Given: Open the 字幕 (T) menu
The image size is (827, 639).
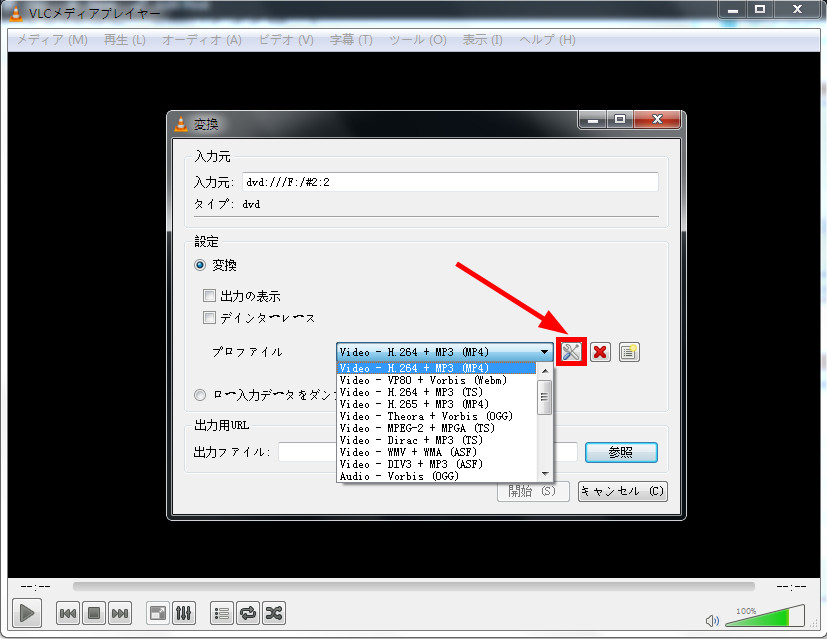Looking at the screenshot, I should (x=351, y=40).
